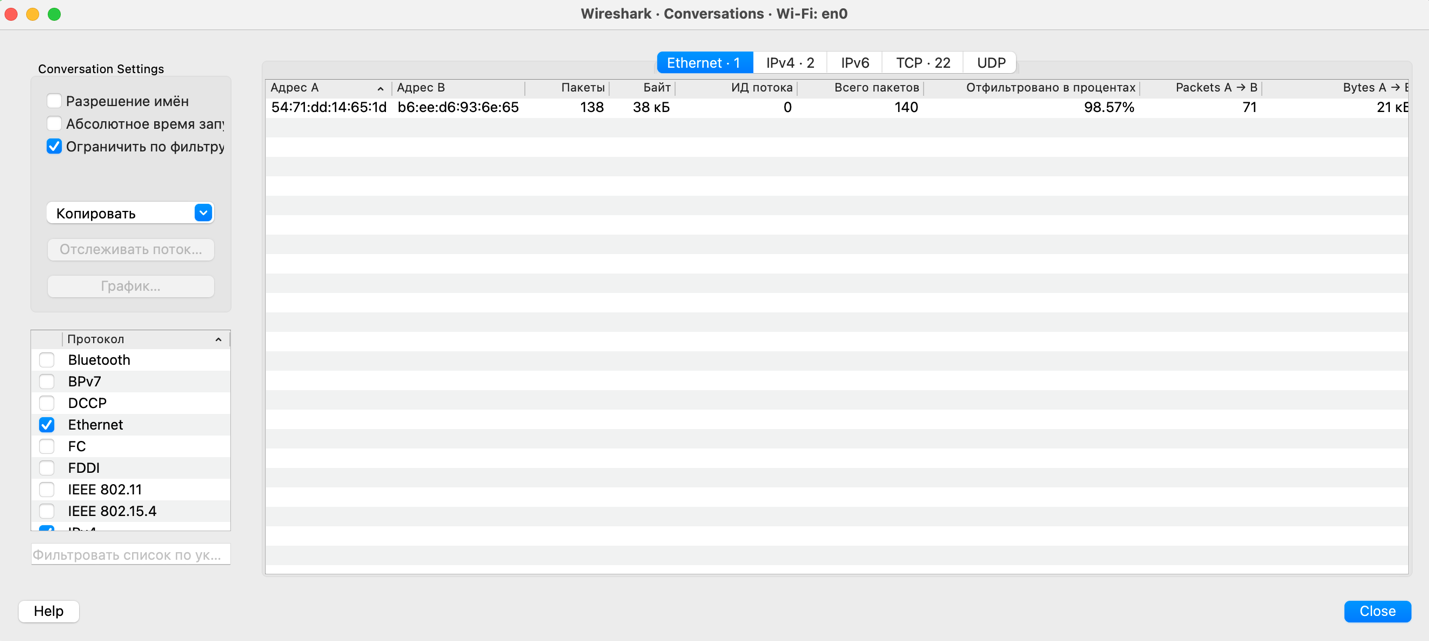This screenshot has height=641, width=1429.
Task: Enable Bluetooth protocol checkbox
Action: pos(47,360)
